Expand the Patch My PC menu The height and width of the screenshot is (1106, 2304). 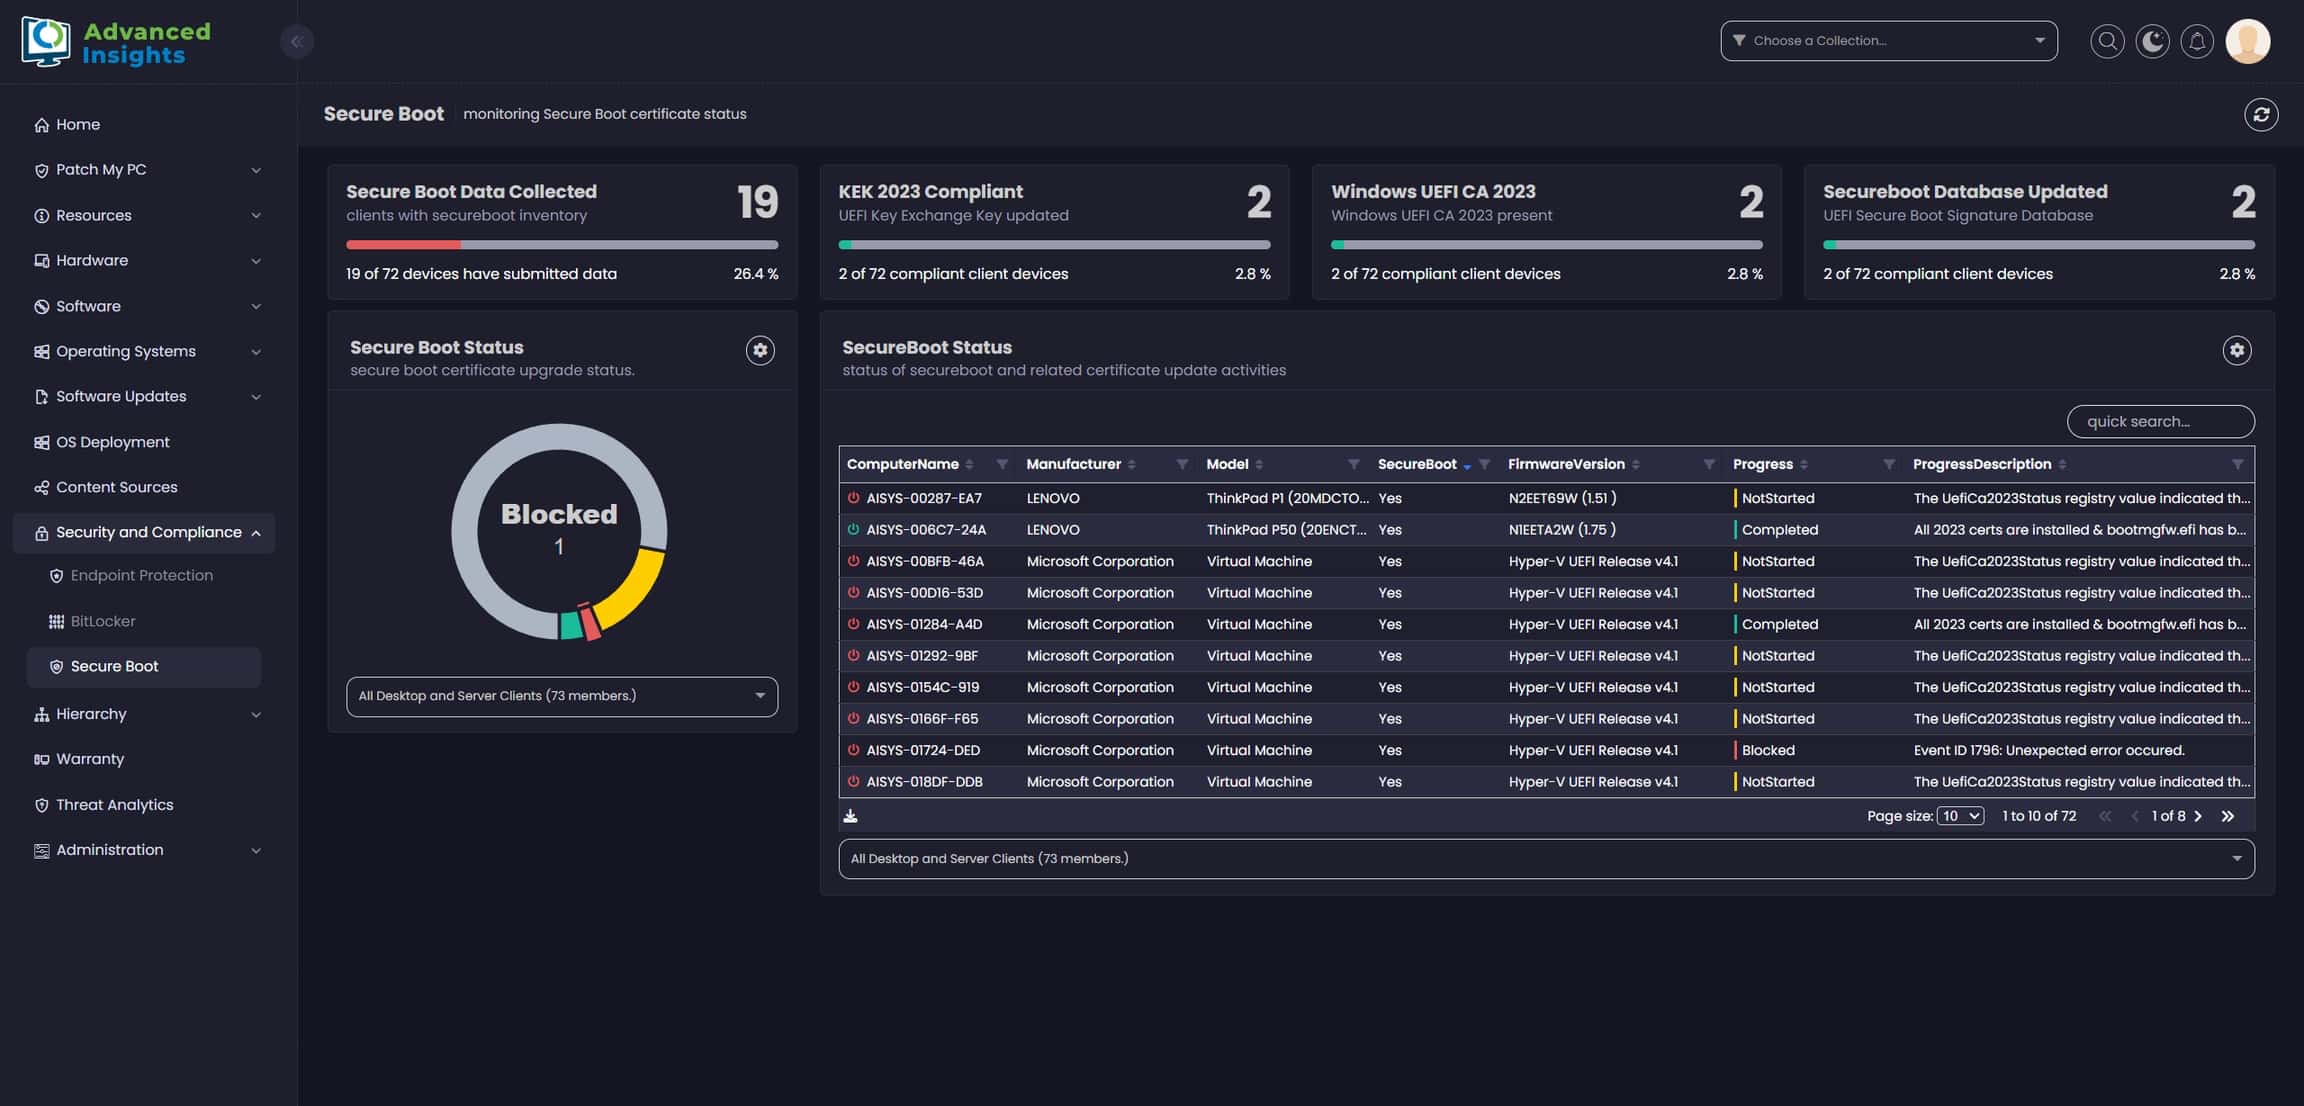point(148,170)
